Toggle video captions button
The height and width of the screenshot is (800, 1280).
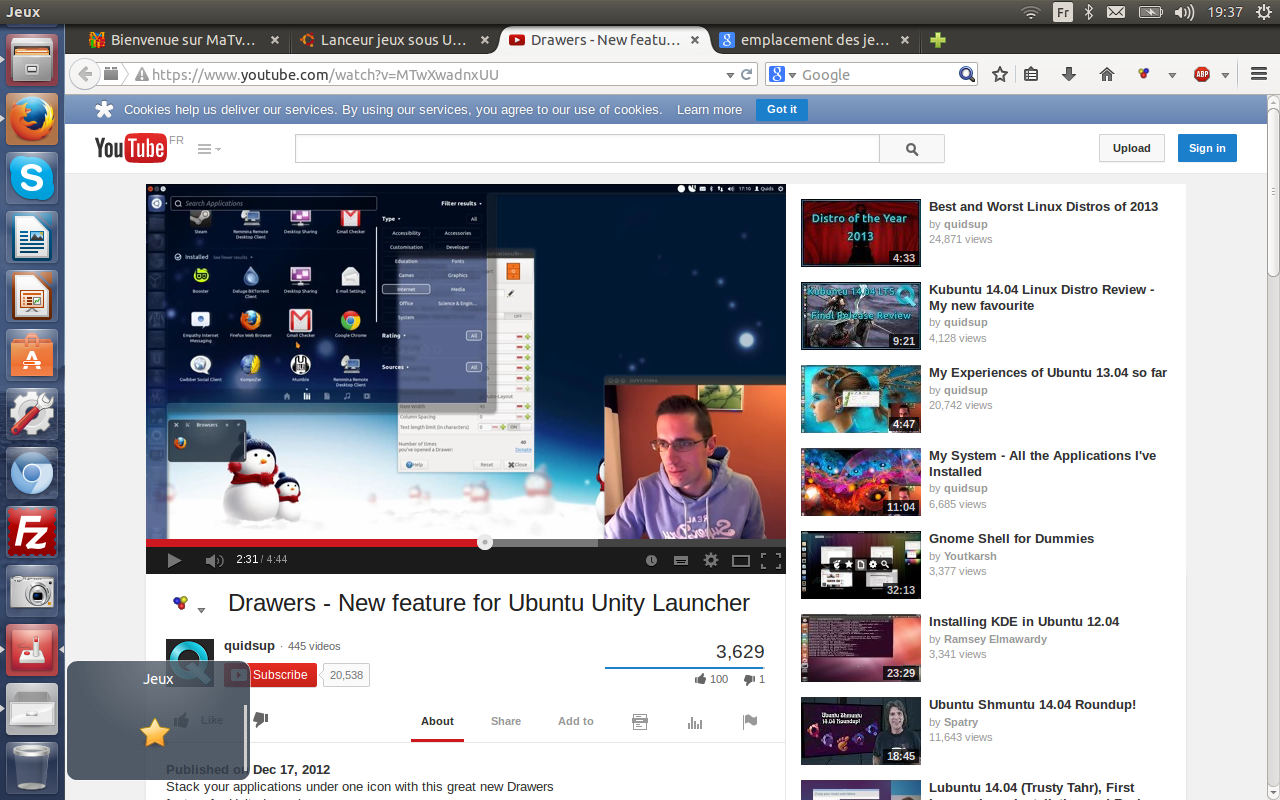click(681, 561)
